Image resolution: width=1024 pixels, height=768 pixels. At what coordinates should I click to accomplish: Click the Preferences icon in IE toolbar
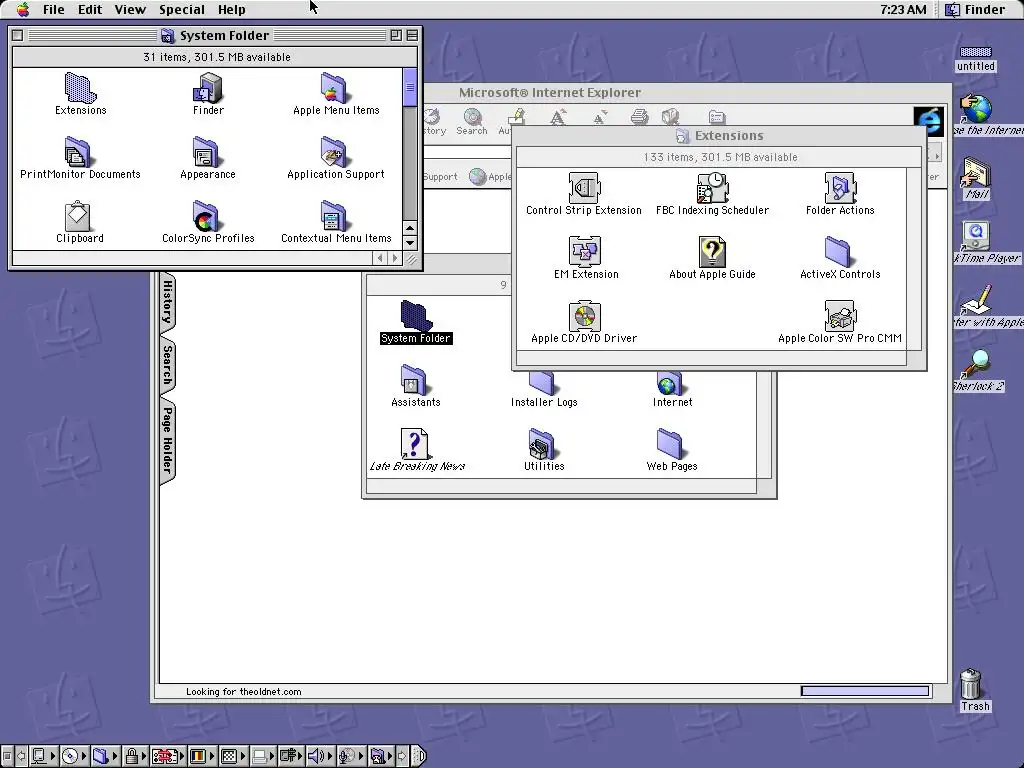[x=716, y=118]
